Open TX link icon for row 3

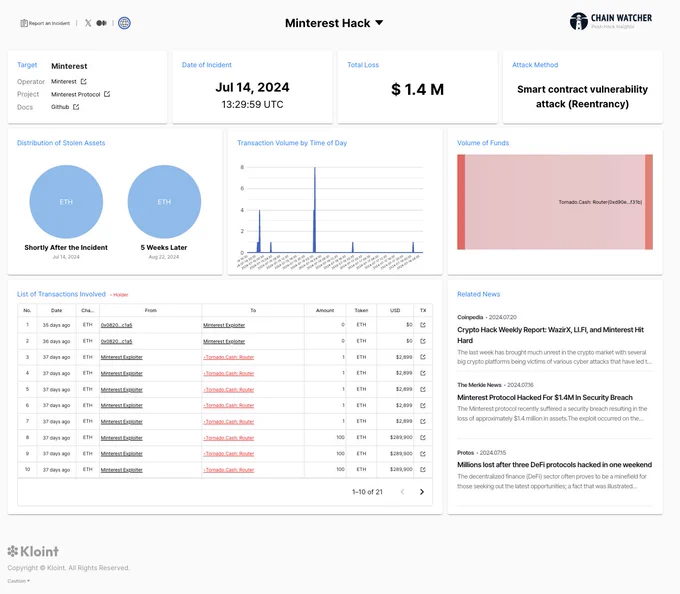coord(423,357)
